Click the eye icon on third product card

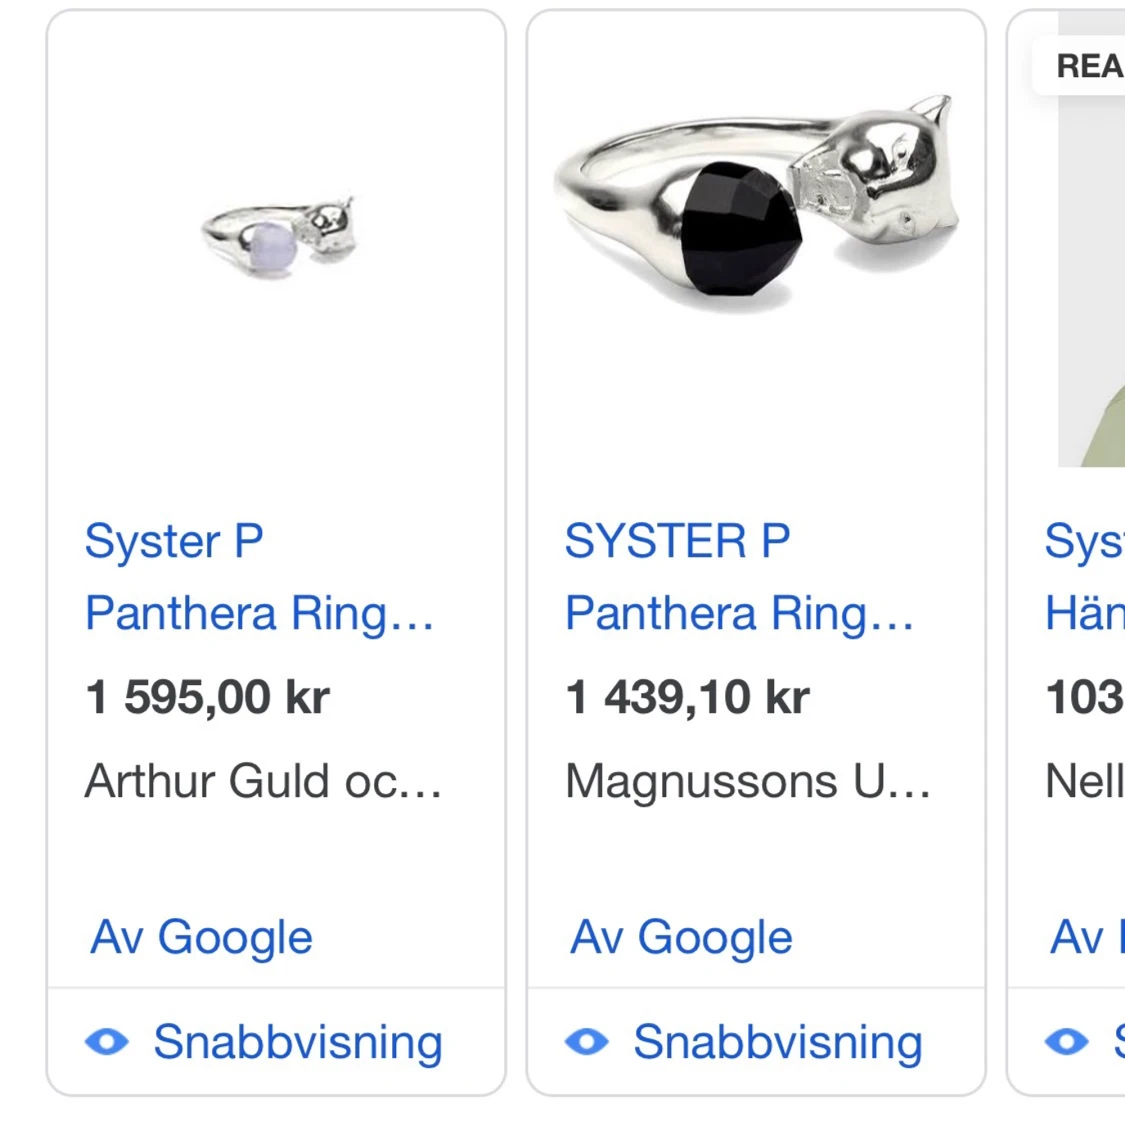(x=1066, y=1041)
